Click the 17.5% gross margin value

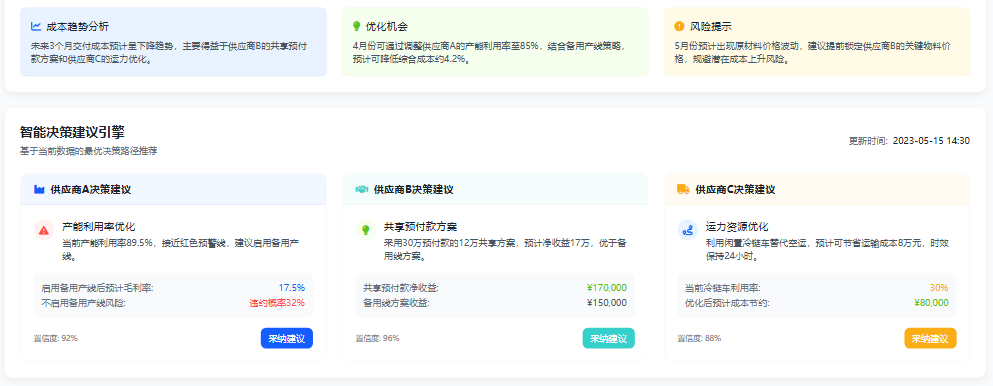click(x=291, y=288)
